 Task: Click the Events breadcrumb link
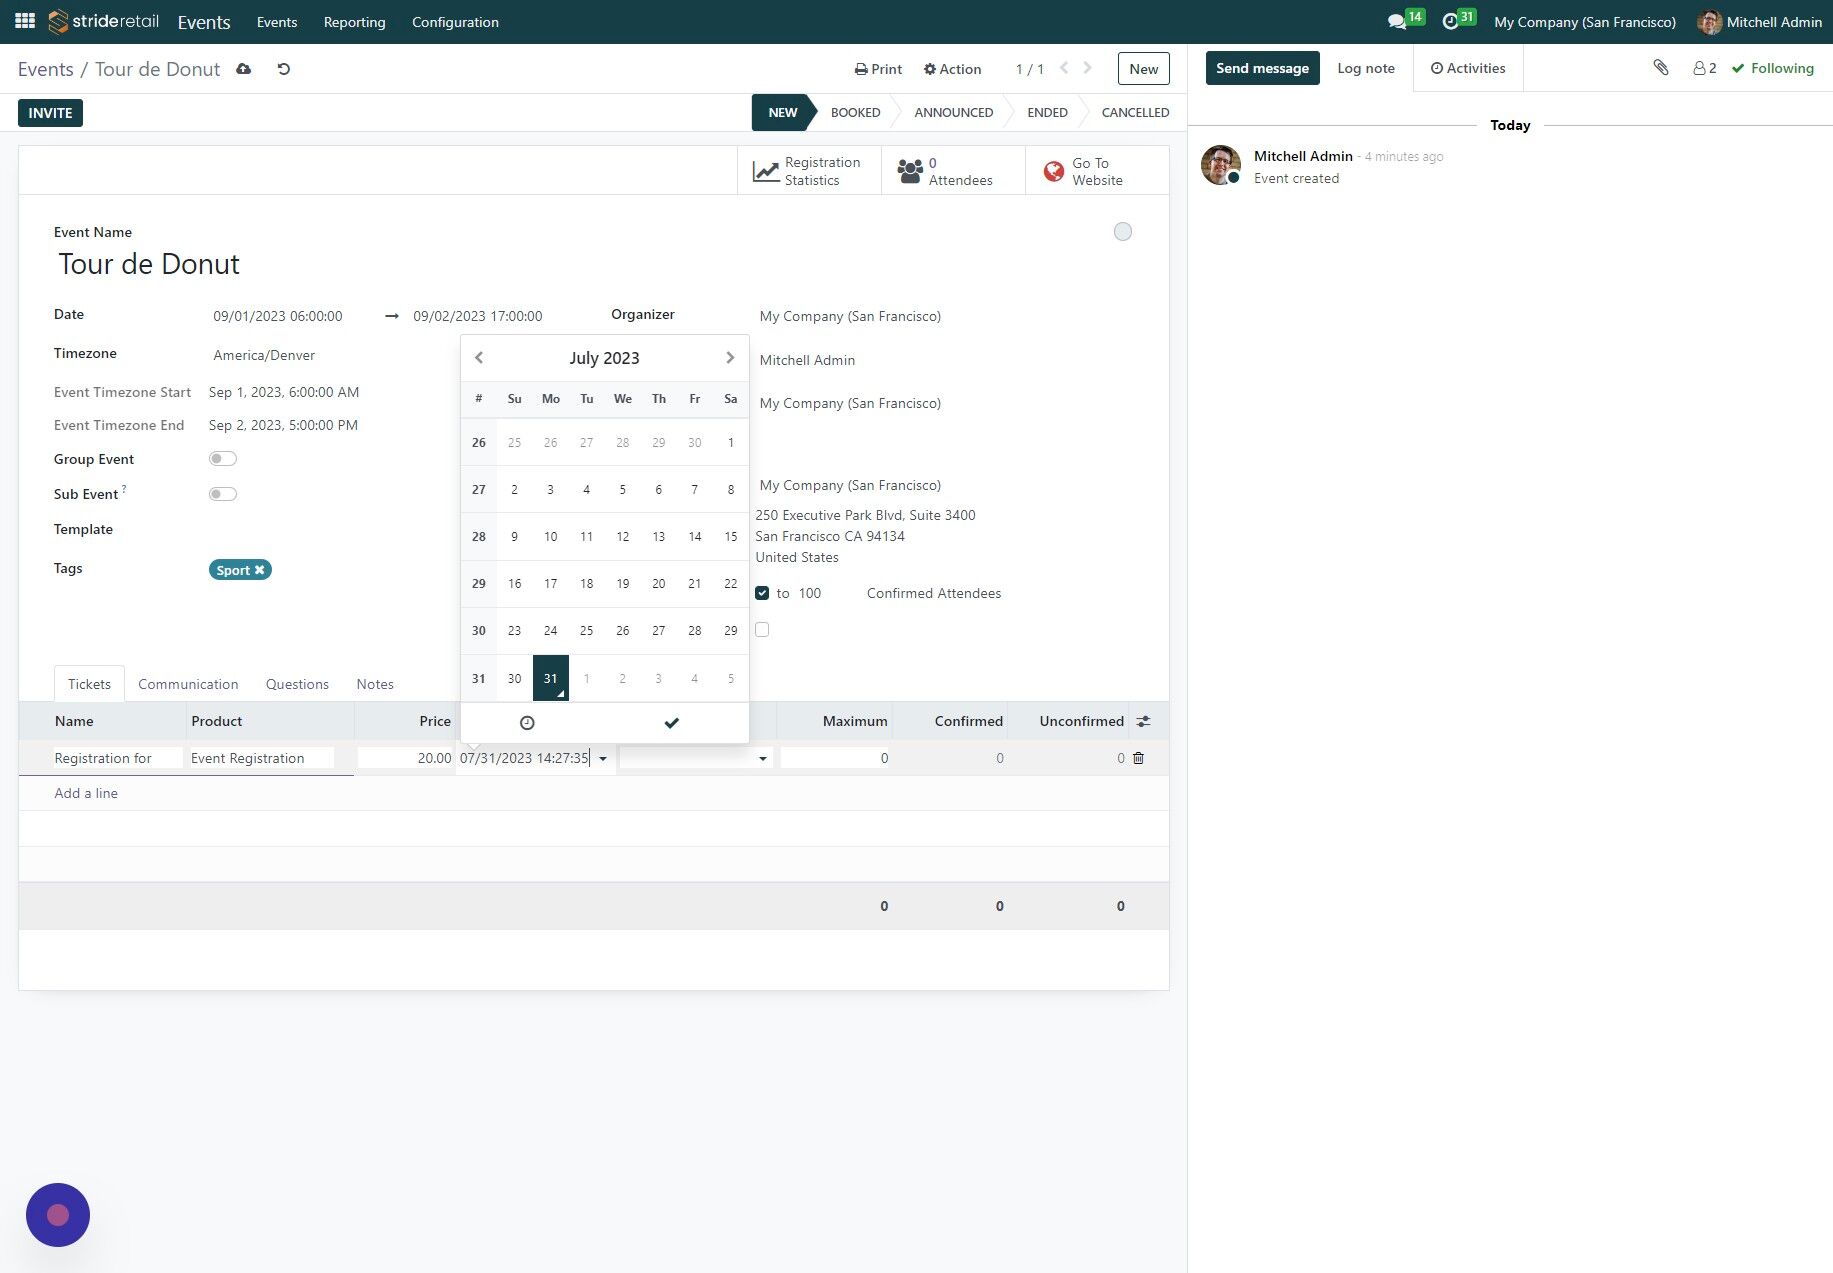pos(45,69)
